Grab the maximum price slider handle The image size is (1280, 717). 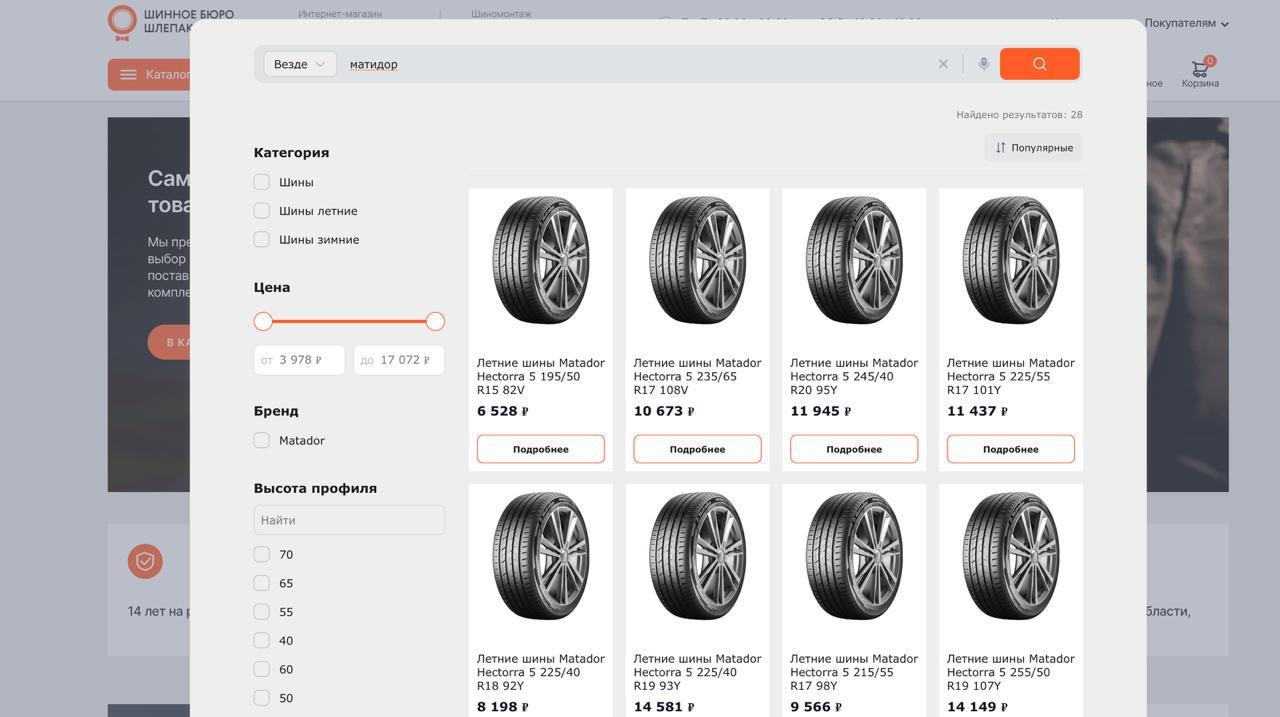pyautogui.click(x=435, y=321)
